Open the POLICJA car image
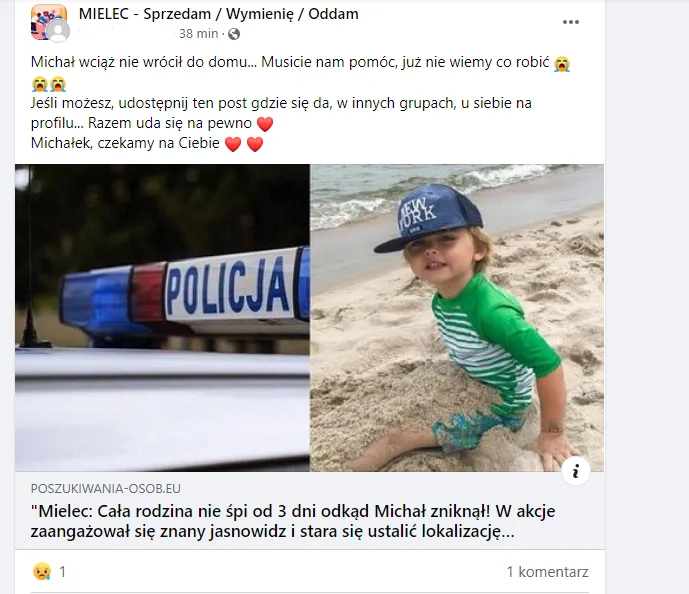 (162, 318)
